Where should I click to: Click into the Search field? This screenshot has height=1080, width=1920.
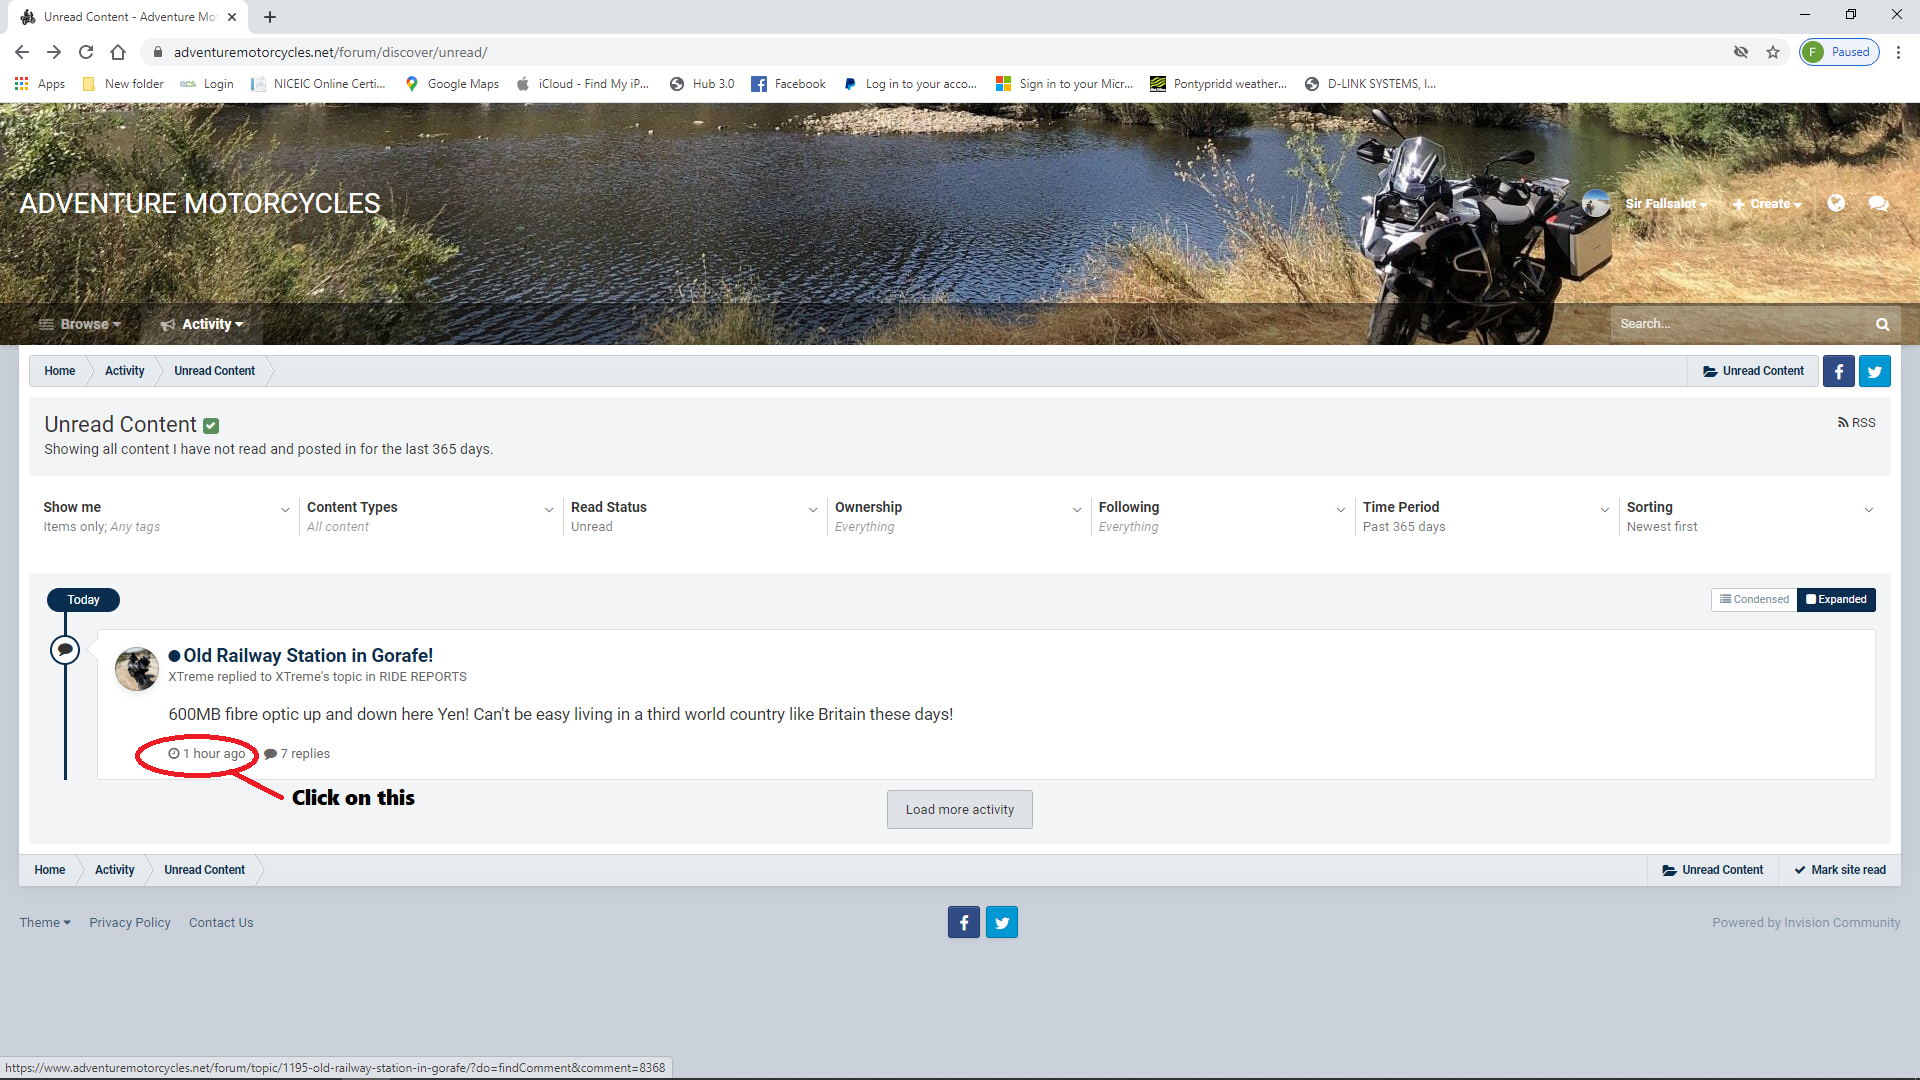pyautogui.click(x=1740, y=324)
